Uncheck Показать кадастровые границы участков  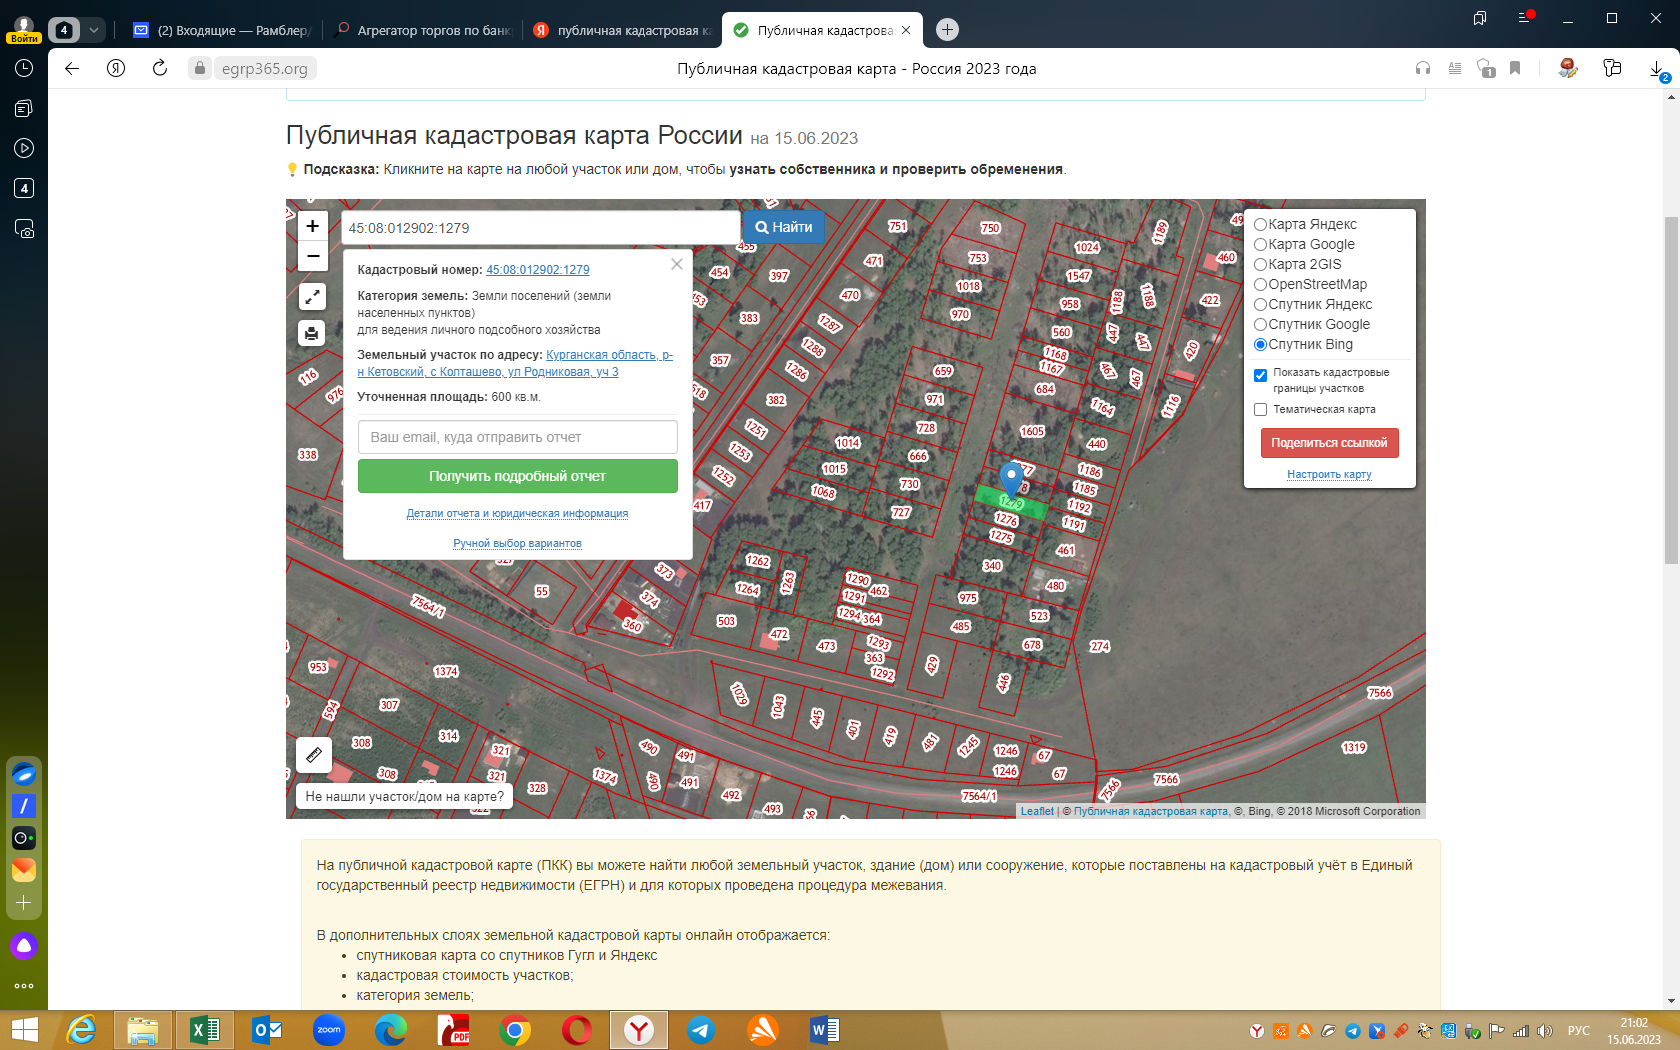[x=1260, y=375]
